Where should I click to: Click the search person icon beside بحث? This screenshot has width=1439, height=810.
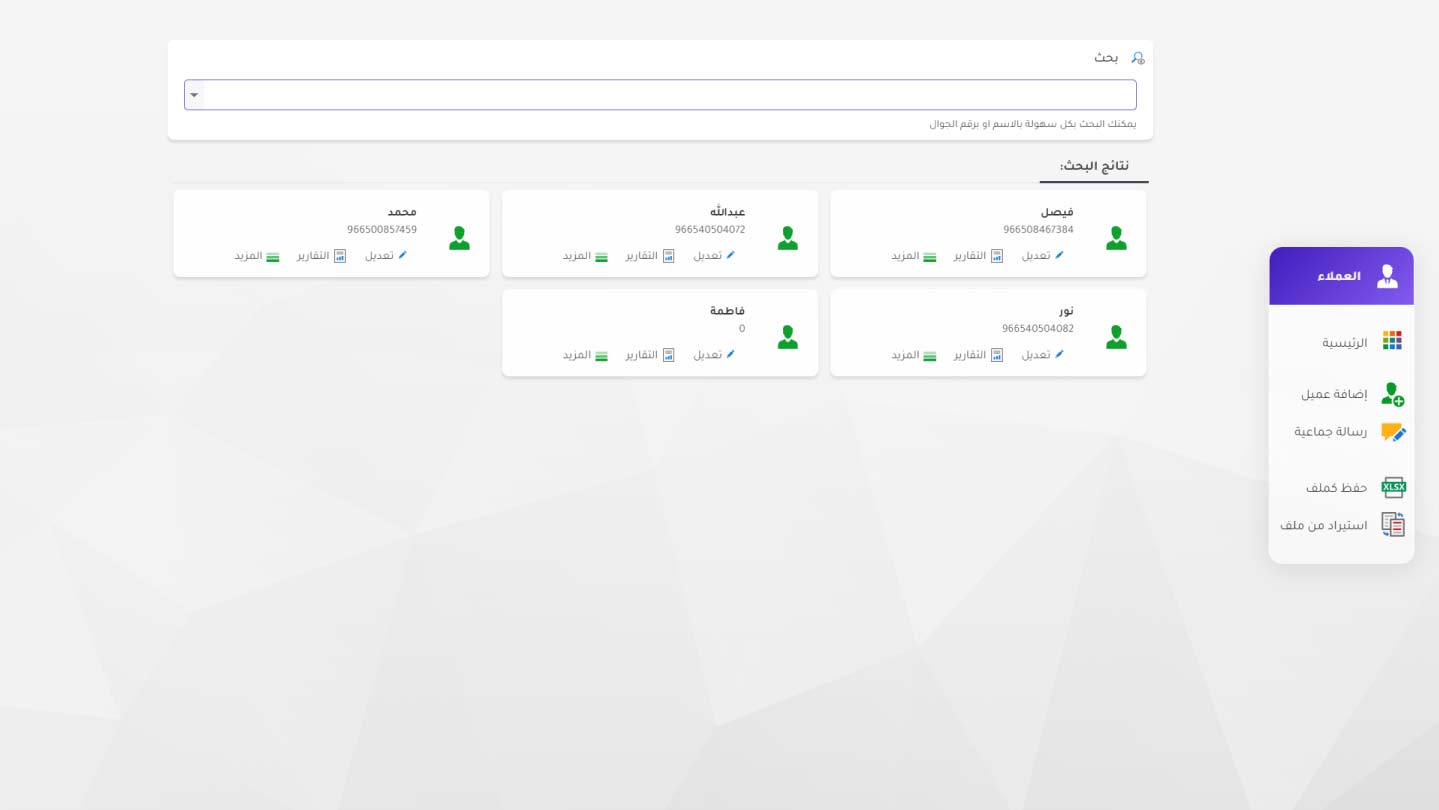click(1137, 58)
